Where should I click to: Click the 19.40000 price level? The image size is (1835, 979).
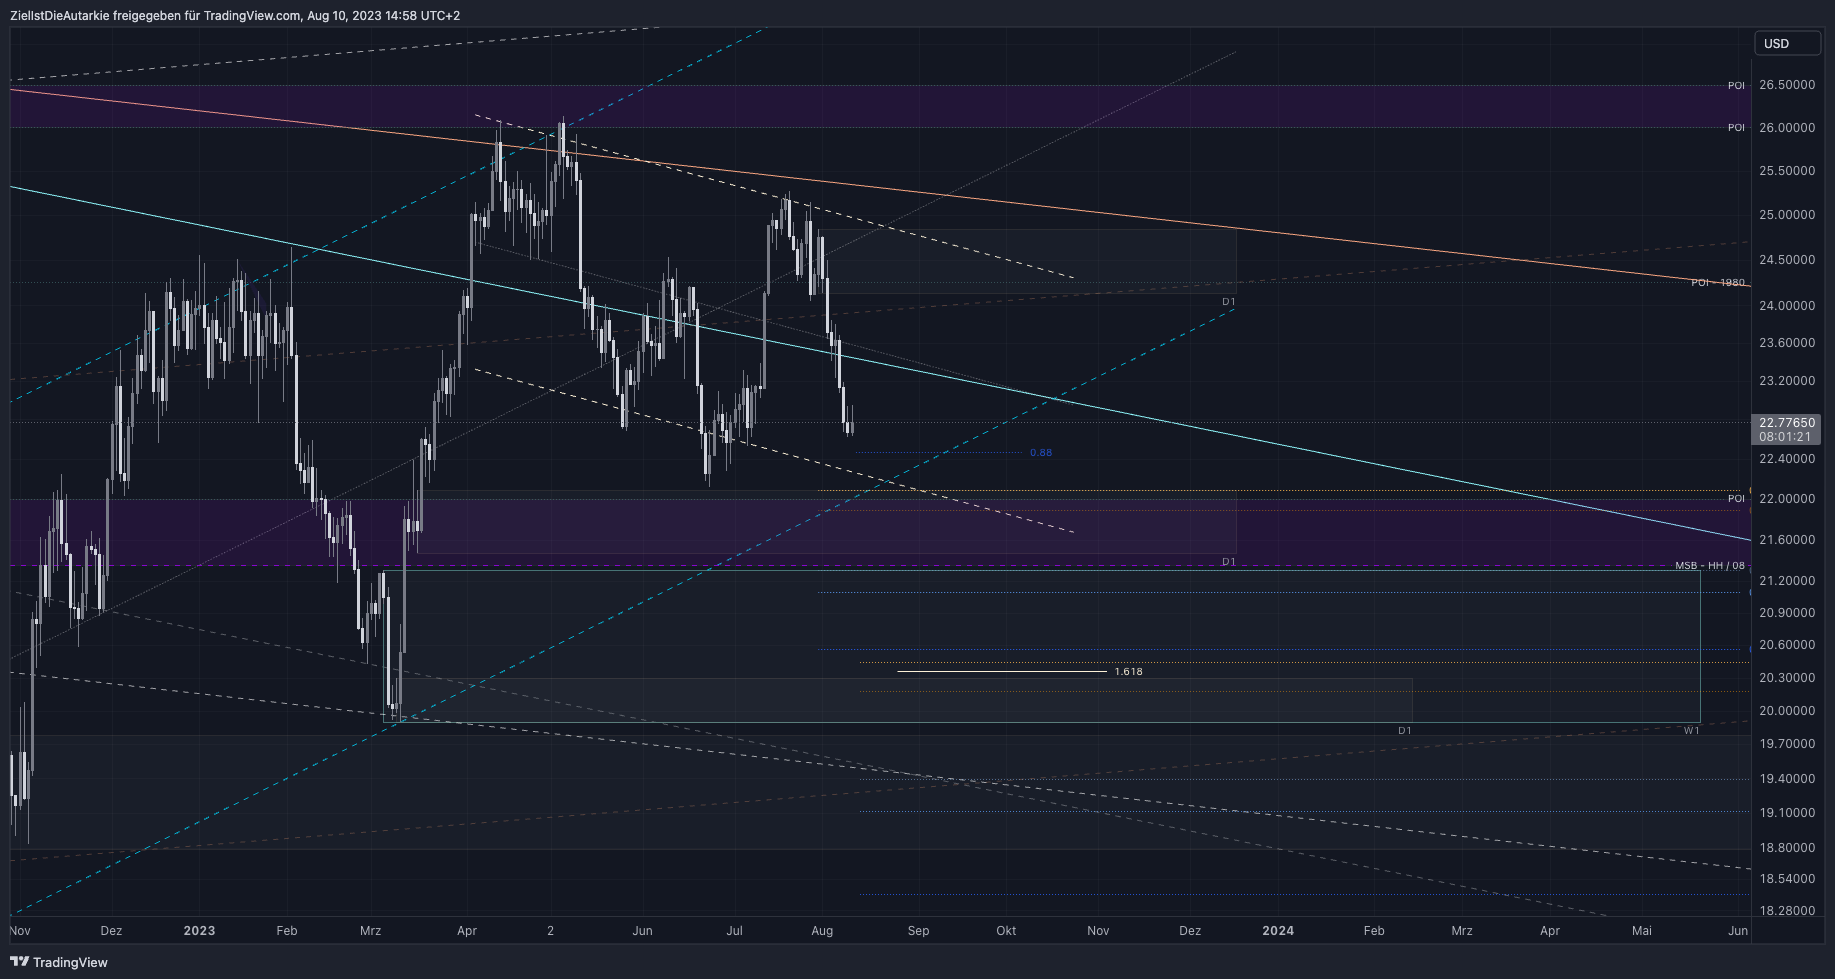tap(1787, 779)
